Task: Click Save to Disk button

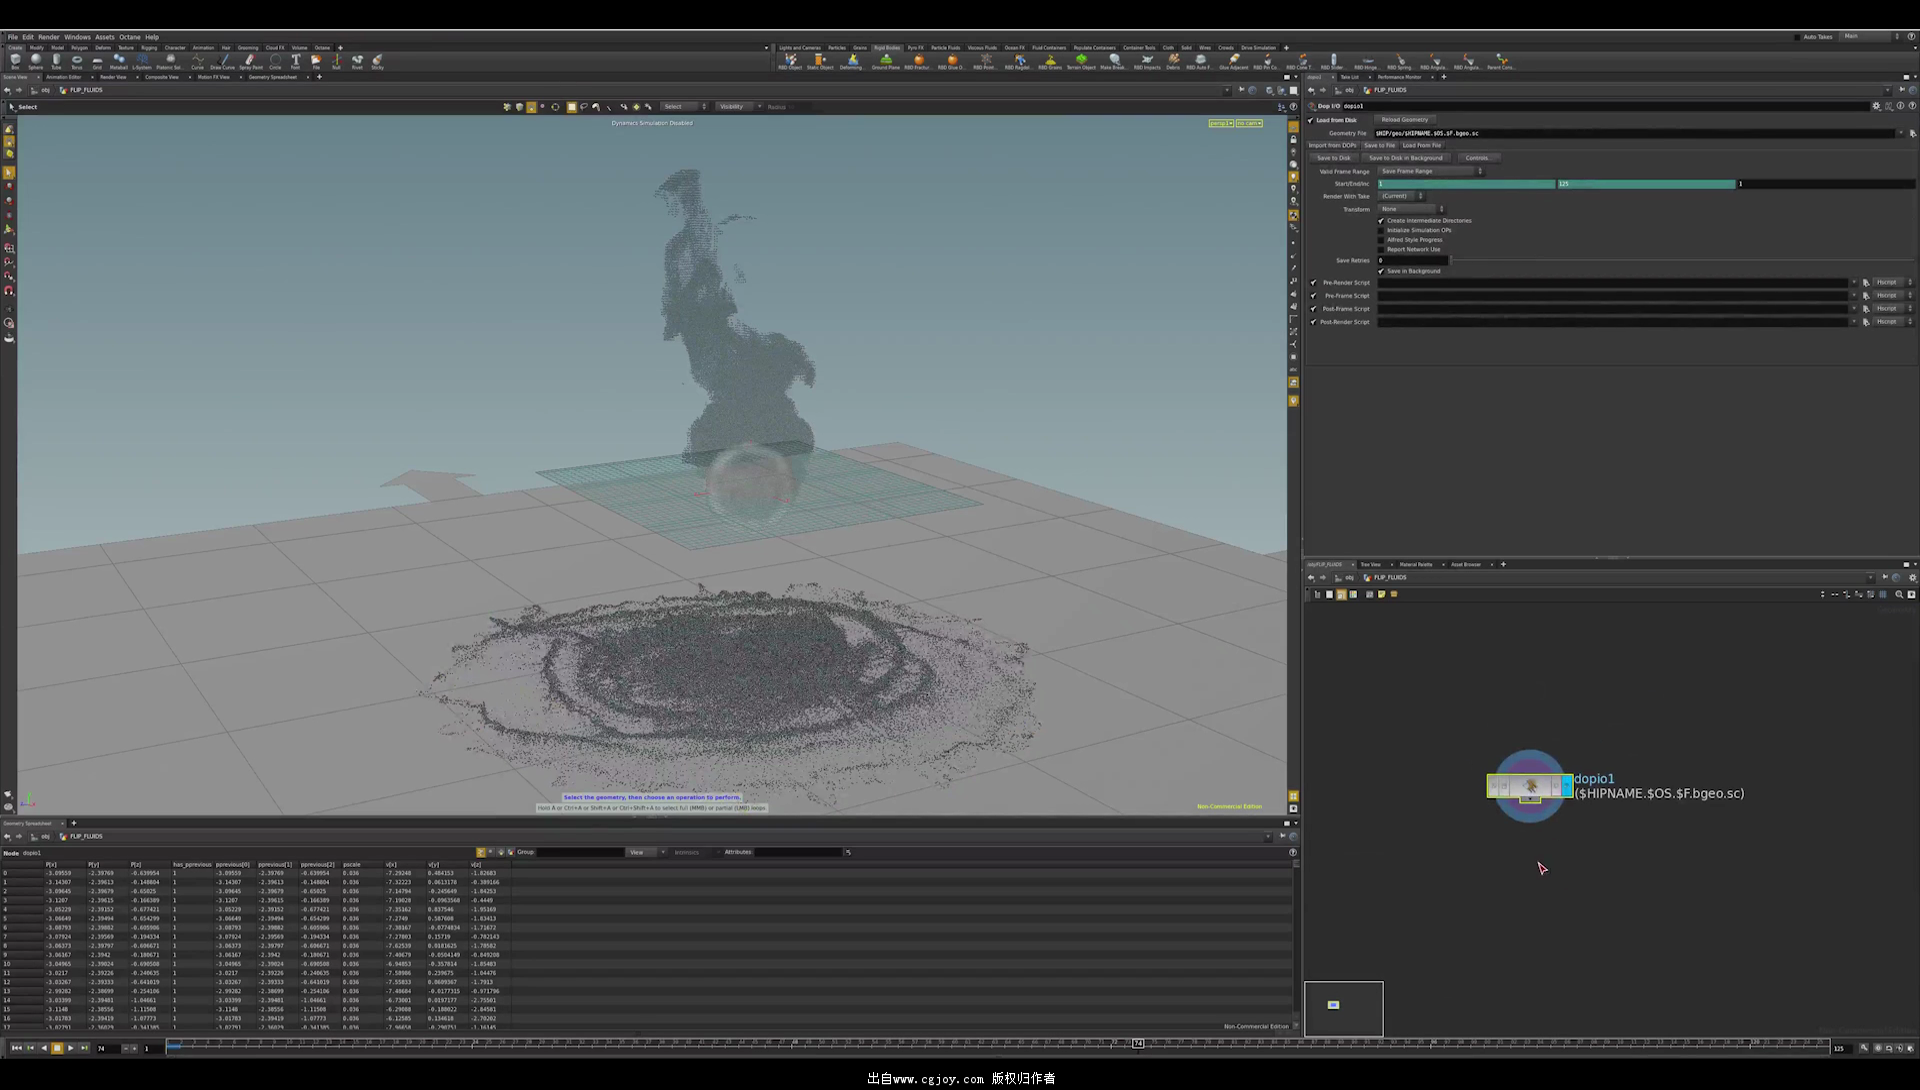Action: pos(1333,158)
